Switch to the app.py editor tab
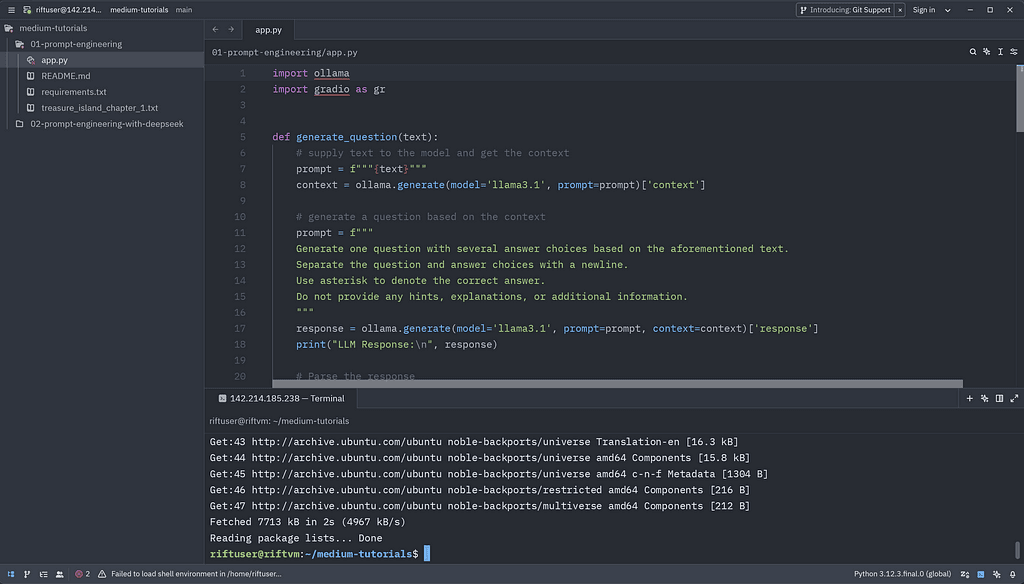 (268, 29)
